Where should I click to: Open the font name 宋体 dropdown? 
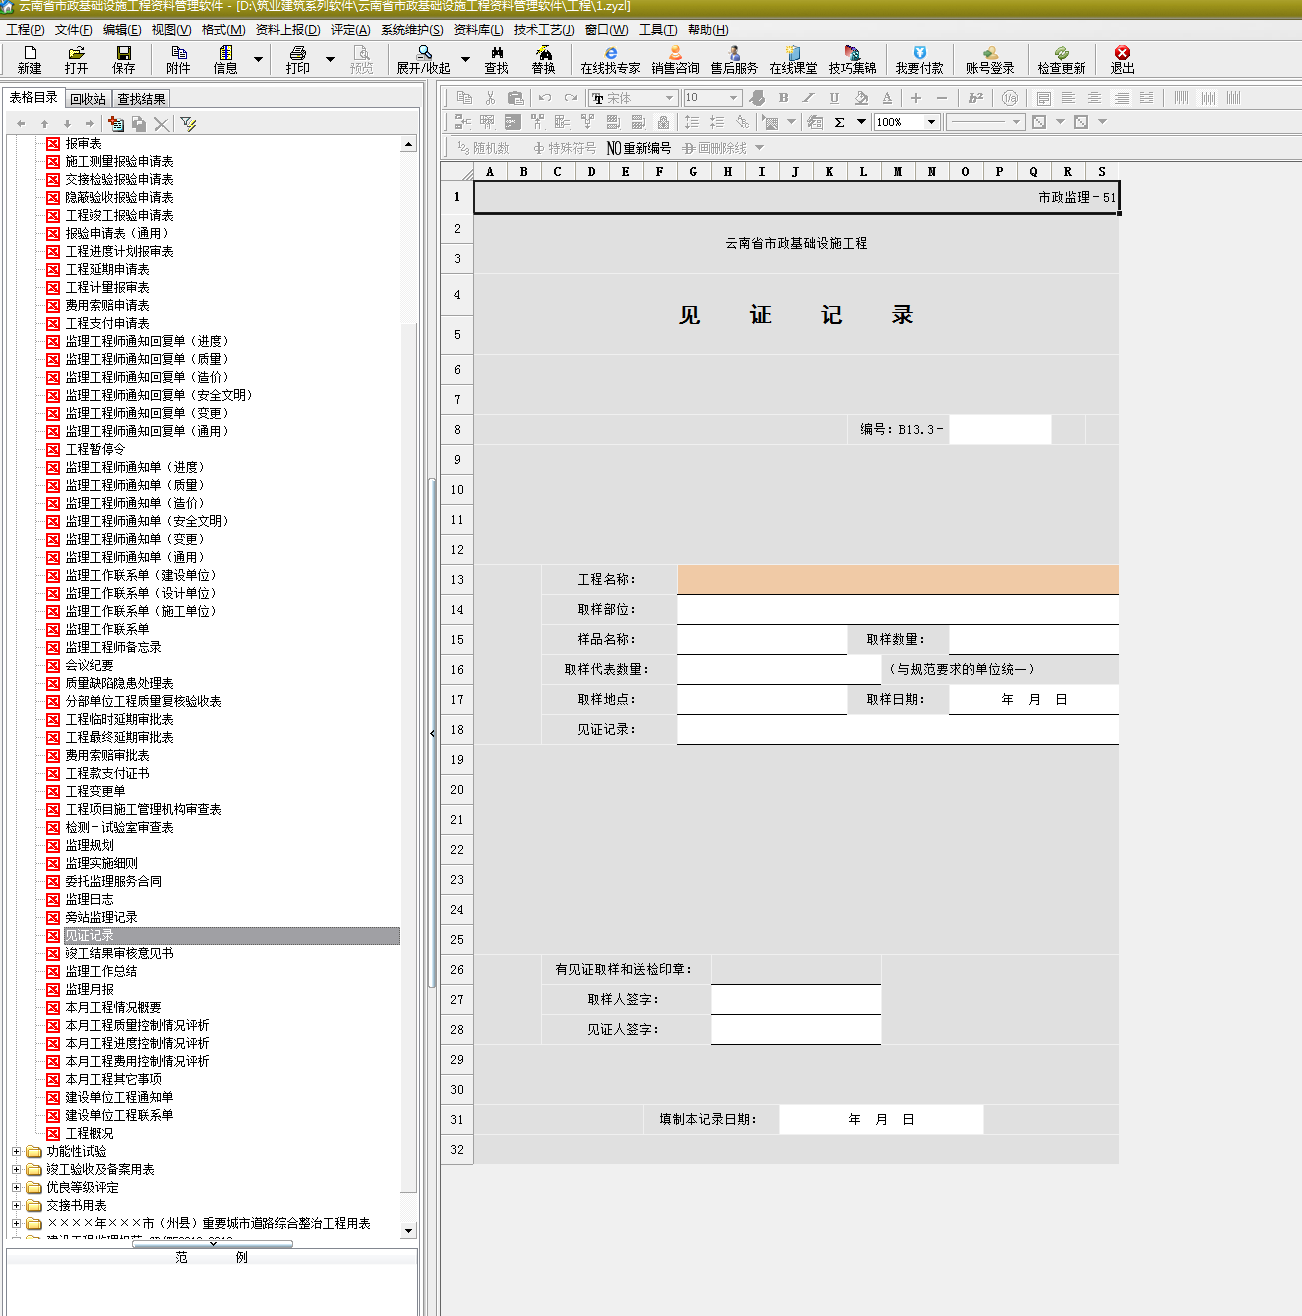(x=669, y=98)
